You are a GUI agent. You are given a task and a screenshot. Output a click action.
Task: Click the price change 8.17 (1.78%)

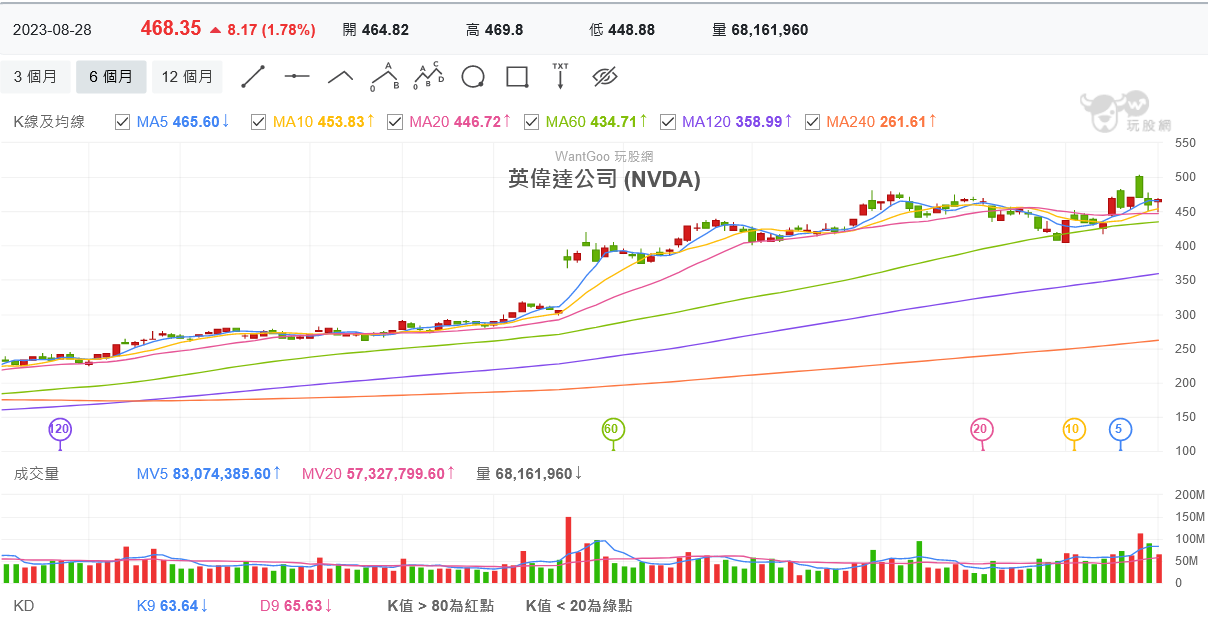263,30
